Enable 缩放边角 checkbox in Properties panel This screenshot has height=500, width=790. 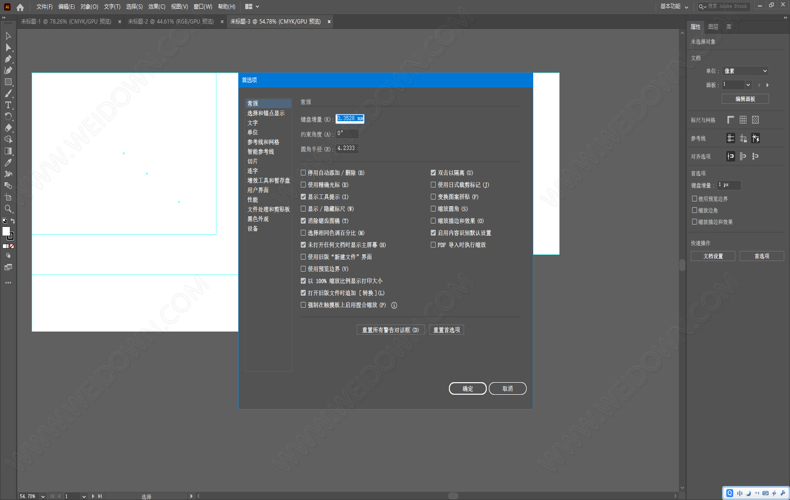click(694, 210)
